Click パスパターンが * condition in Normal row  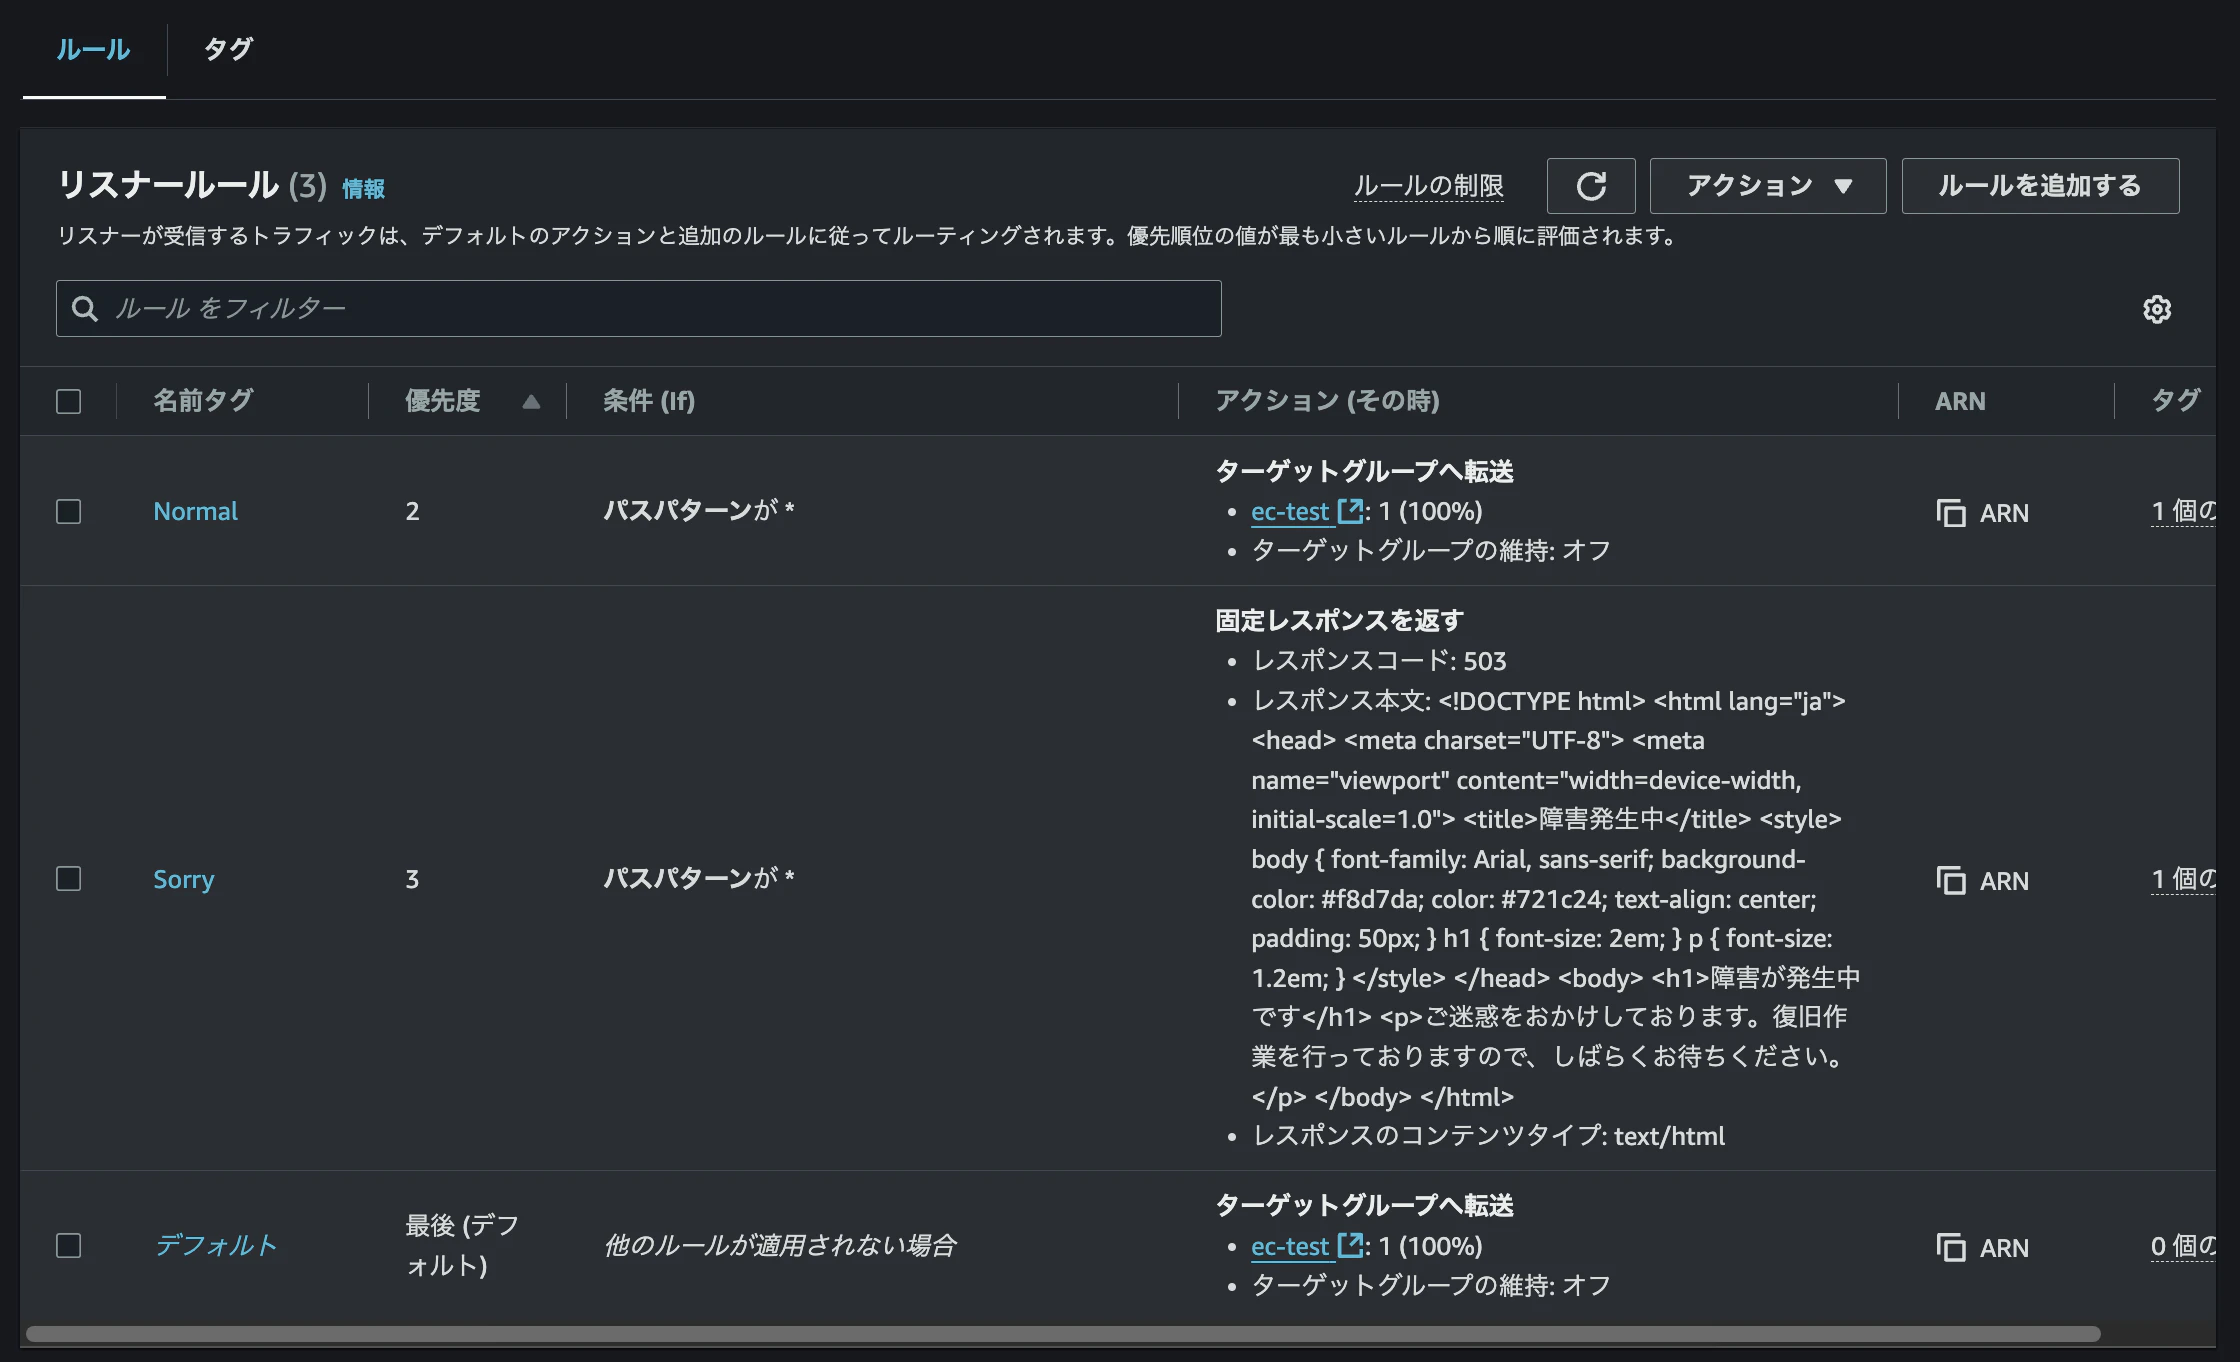click(x=698, y=511)
